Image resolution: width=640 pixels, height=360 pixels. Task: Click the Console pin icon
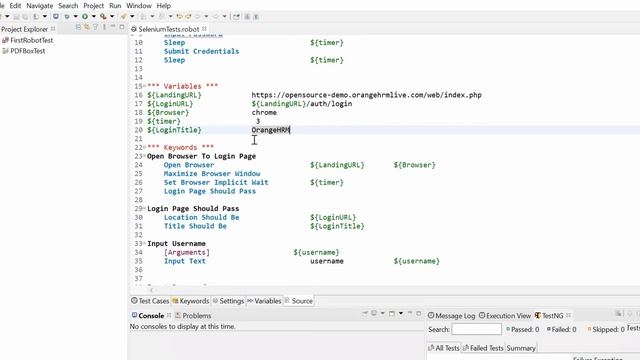pyautogui.click(x=364, y=313)
